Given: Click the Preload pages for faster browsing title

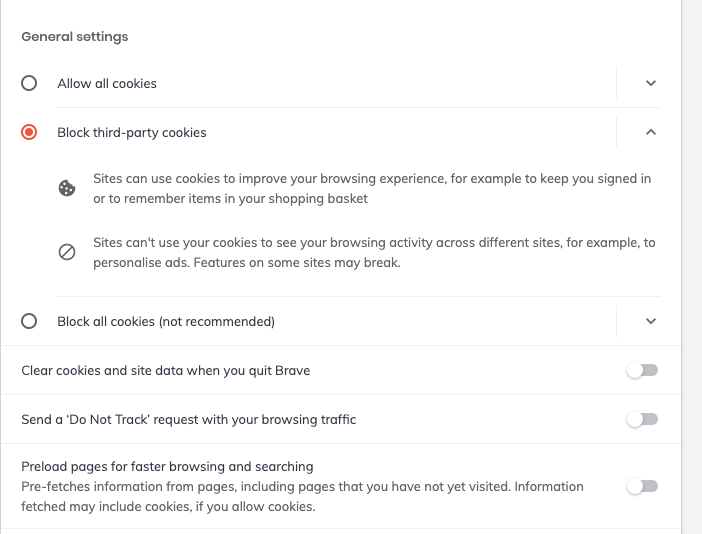Looking at the screenshot, I should 168,466.
